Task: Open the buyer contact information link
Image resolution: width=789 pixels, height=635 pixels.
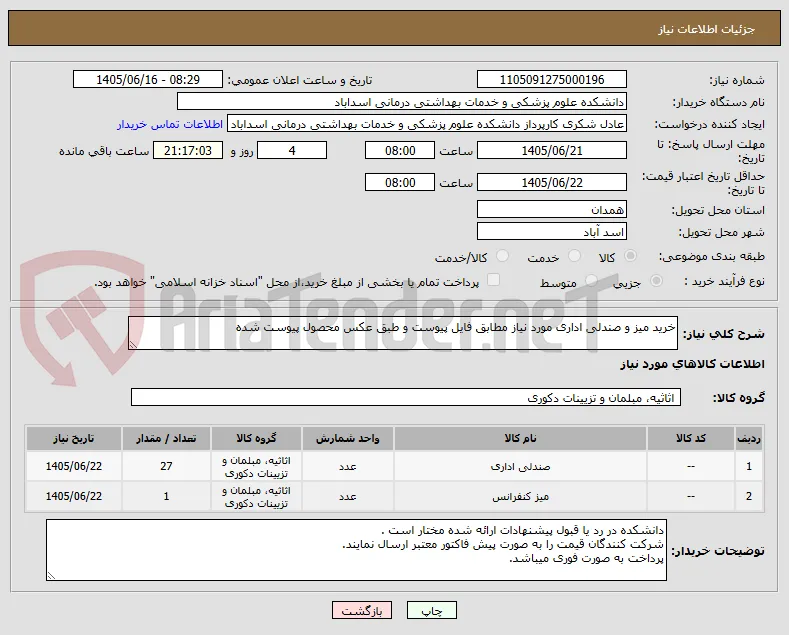Action: (170, 124)
